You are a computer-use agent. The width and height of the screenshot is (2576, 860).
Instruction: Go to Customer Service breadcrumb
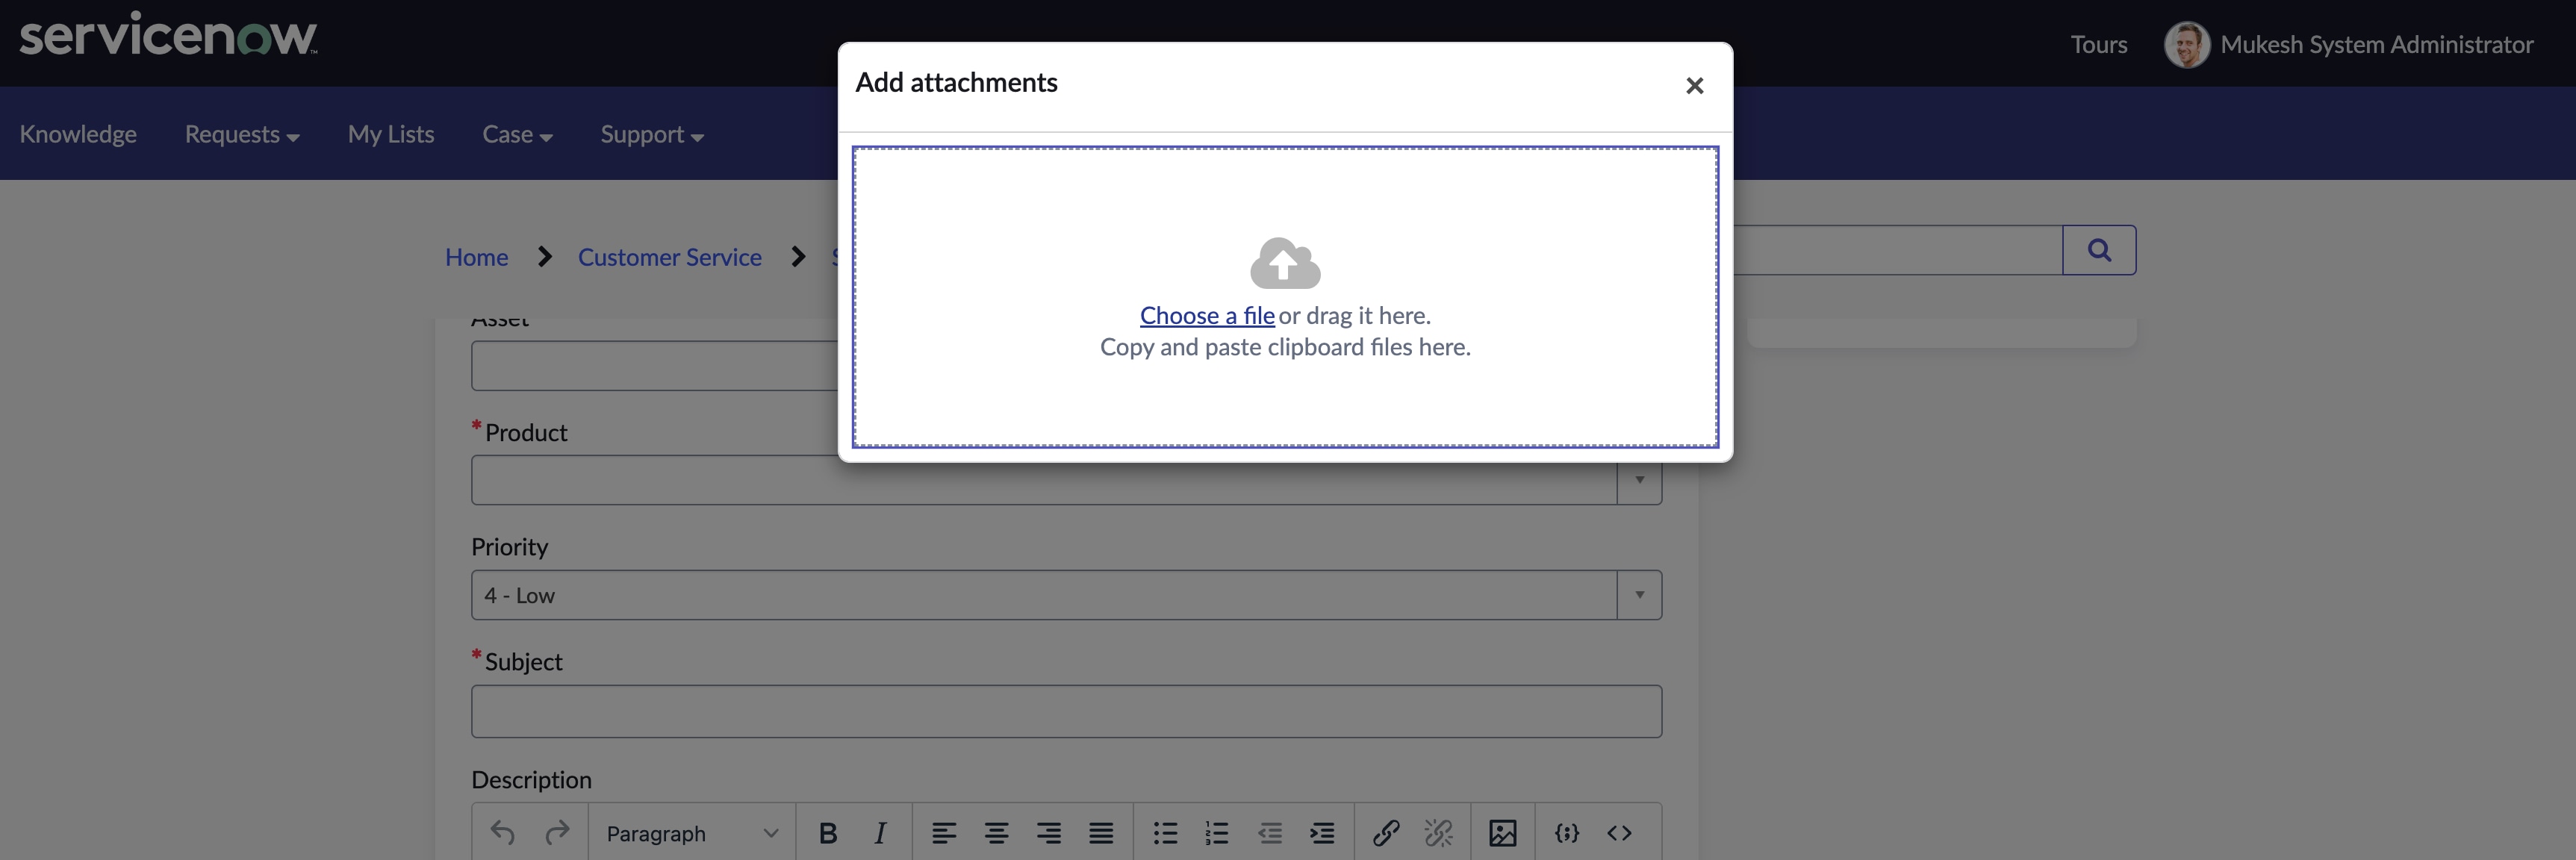[669, 257]
